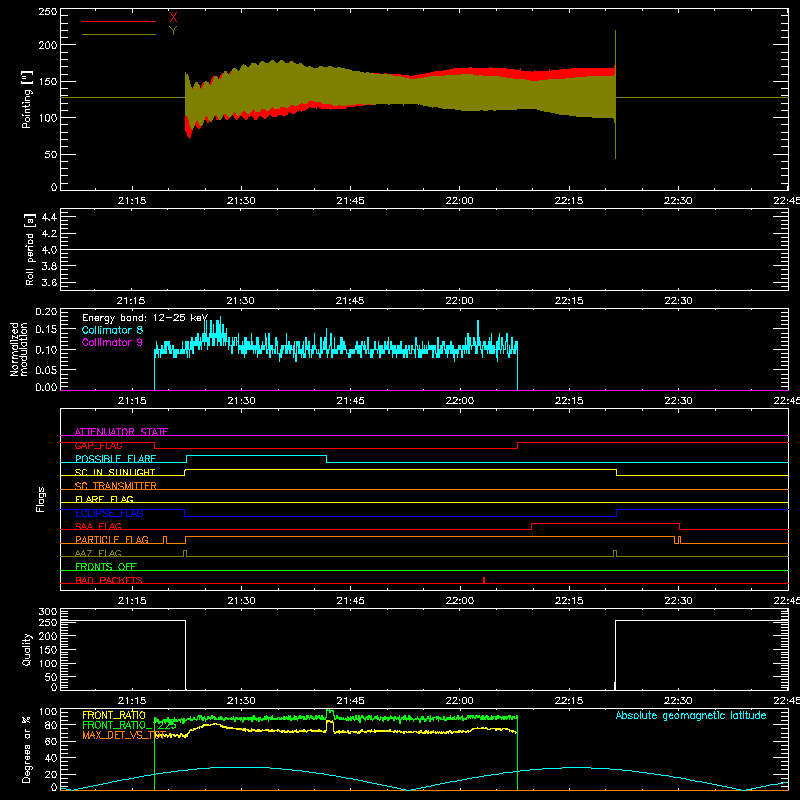The height and width of the screenshot is (800, 800).
Task: Click the FLARE_FLAG label
Action: 104,499
